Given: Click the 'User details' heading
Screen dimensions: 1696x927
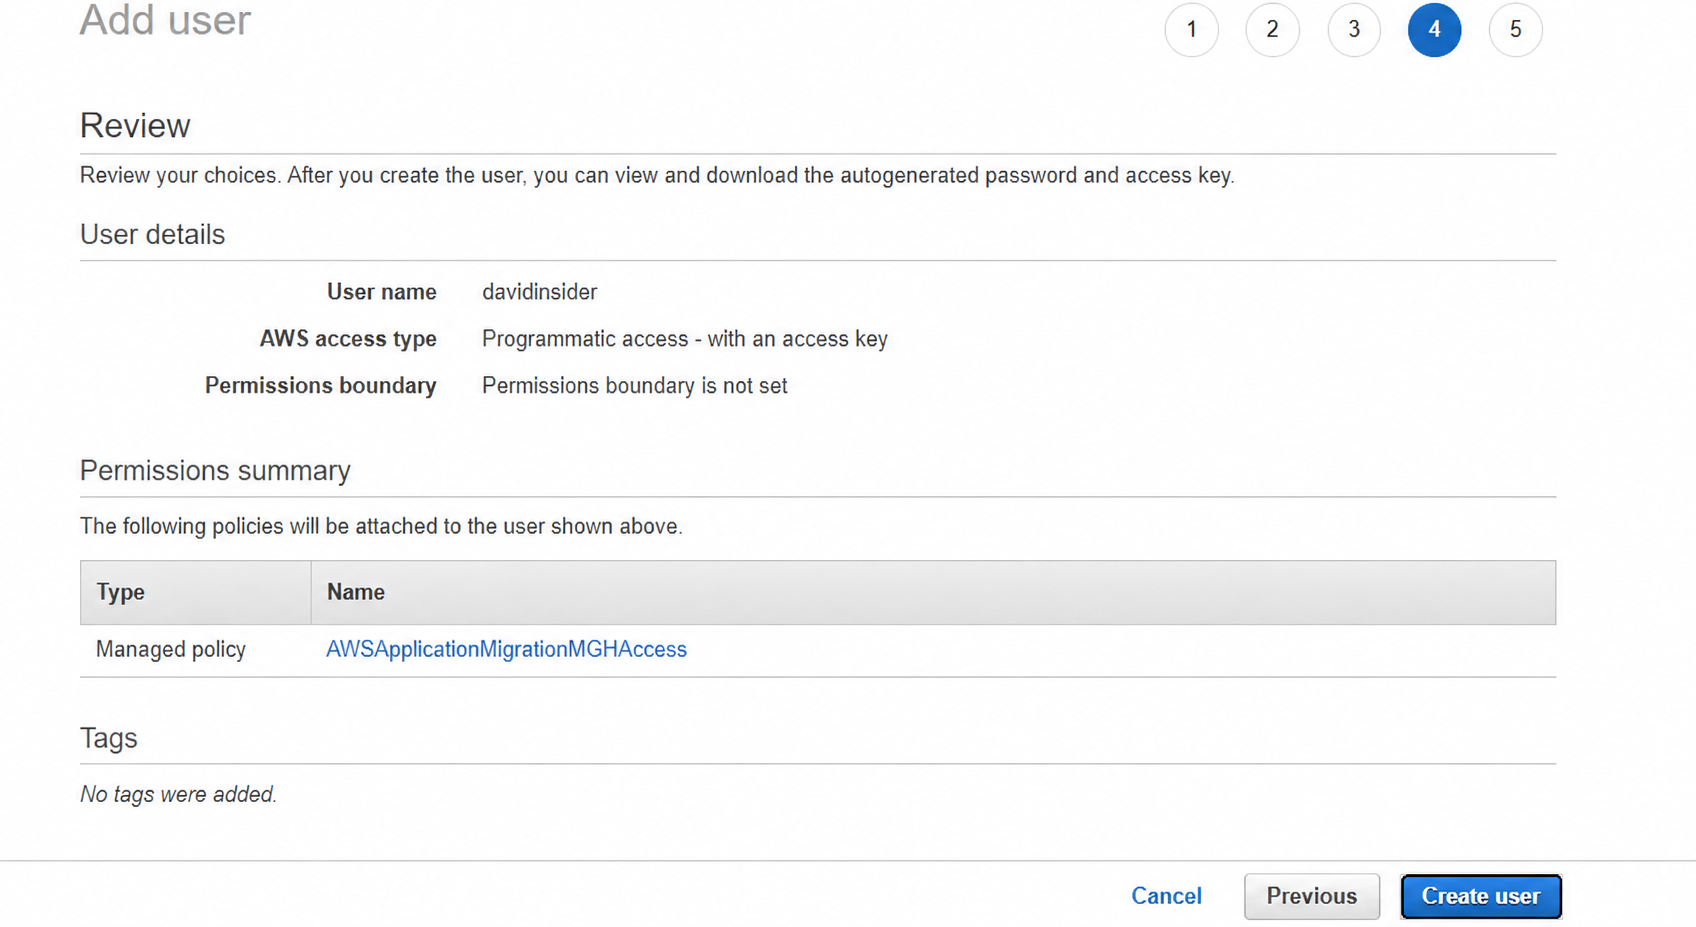Looking at the screenshot, I should point(152,234).
